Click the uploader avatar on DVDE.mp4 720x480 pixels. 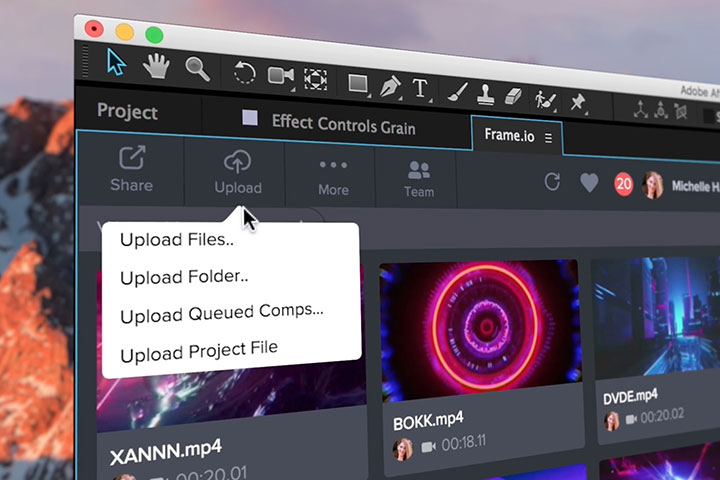pos(611,420)
